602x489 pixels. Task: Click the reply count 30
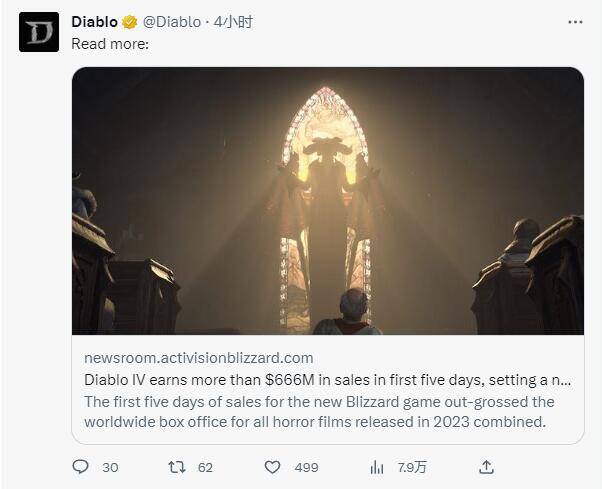click(x=110, y=467)
